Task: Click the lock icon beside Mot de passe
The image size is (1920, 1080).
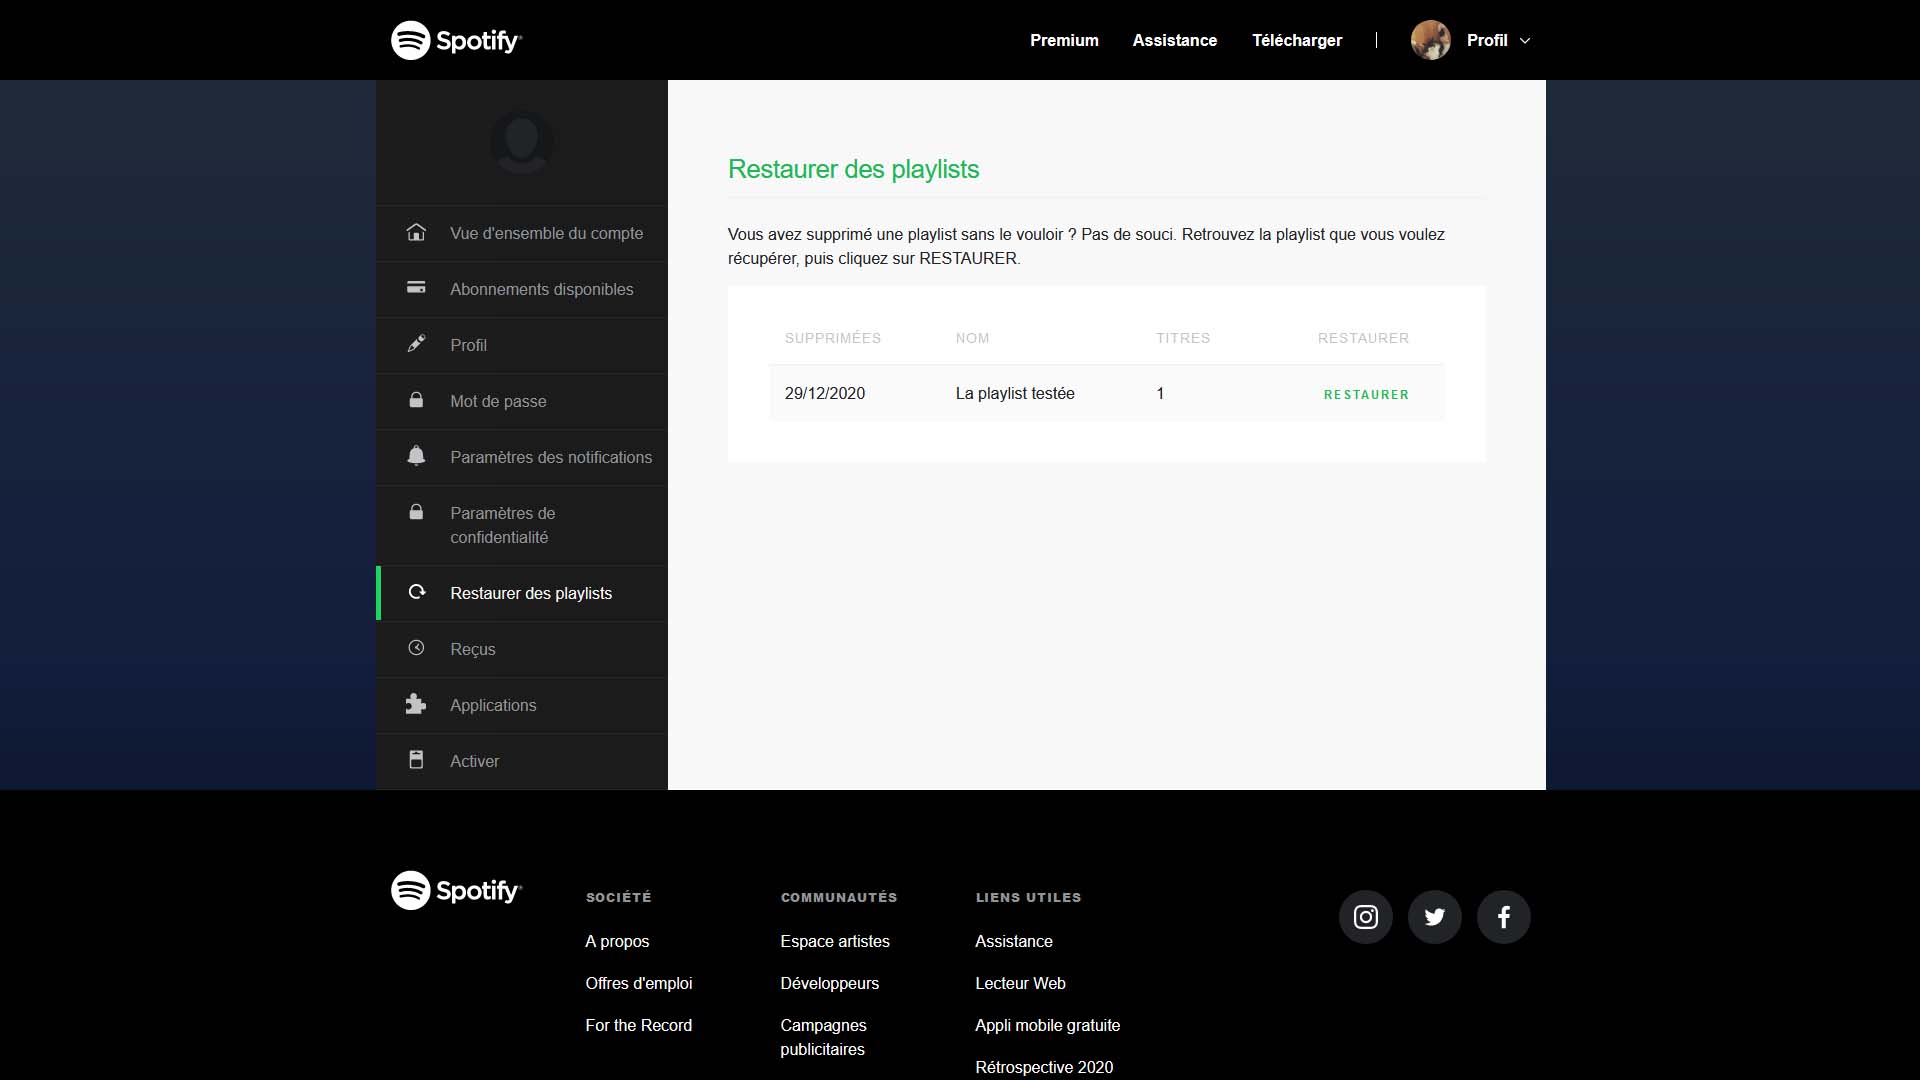Action: click(416, 400)
